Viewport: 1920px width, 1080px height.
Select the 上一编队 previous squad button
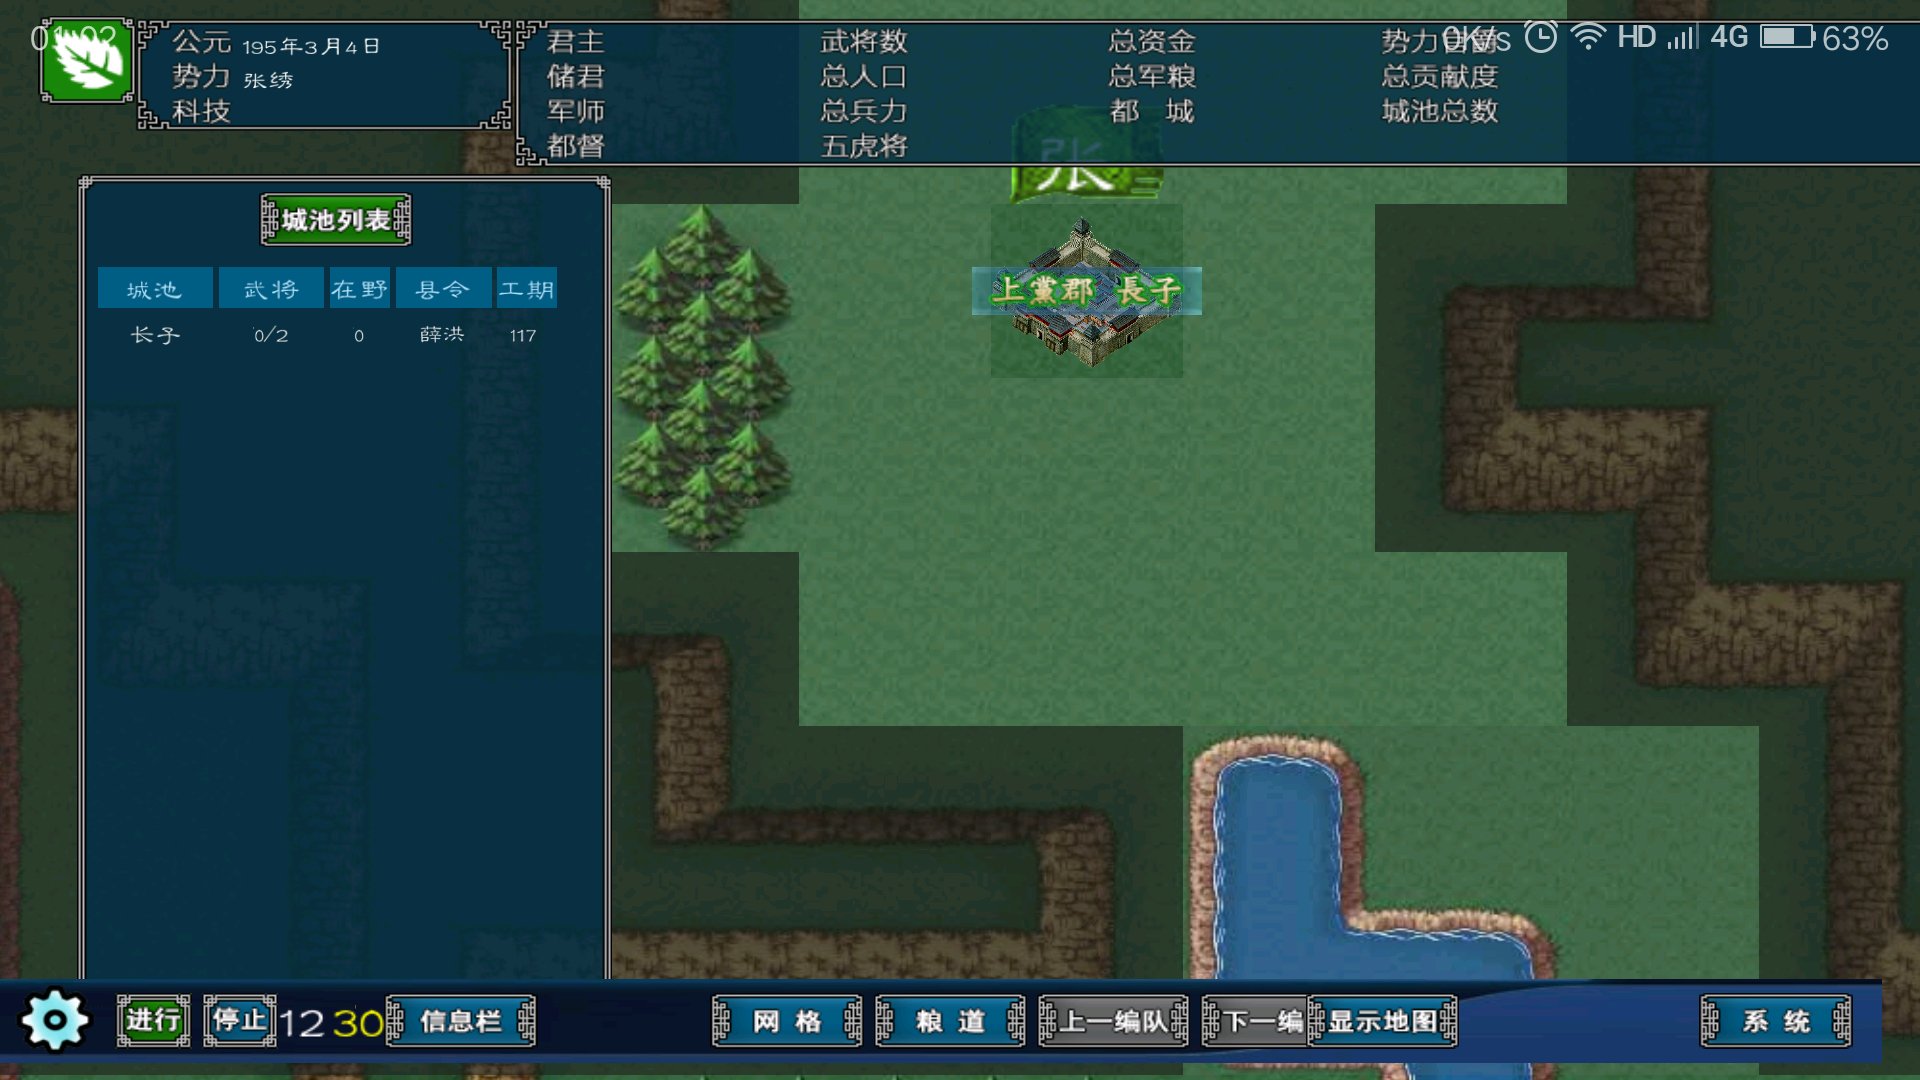(x=1113, y=1021)
